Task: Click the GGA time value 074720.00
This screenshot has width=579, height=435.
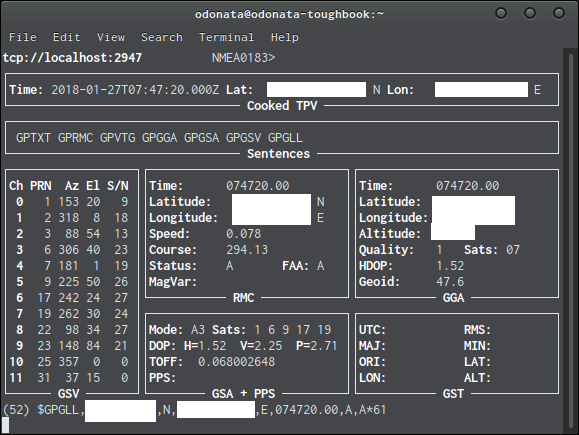Action: point(467,186)
